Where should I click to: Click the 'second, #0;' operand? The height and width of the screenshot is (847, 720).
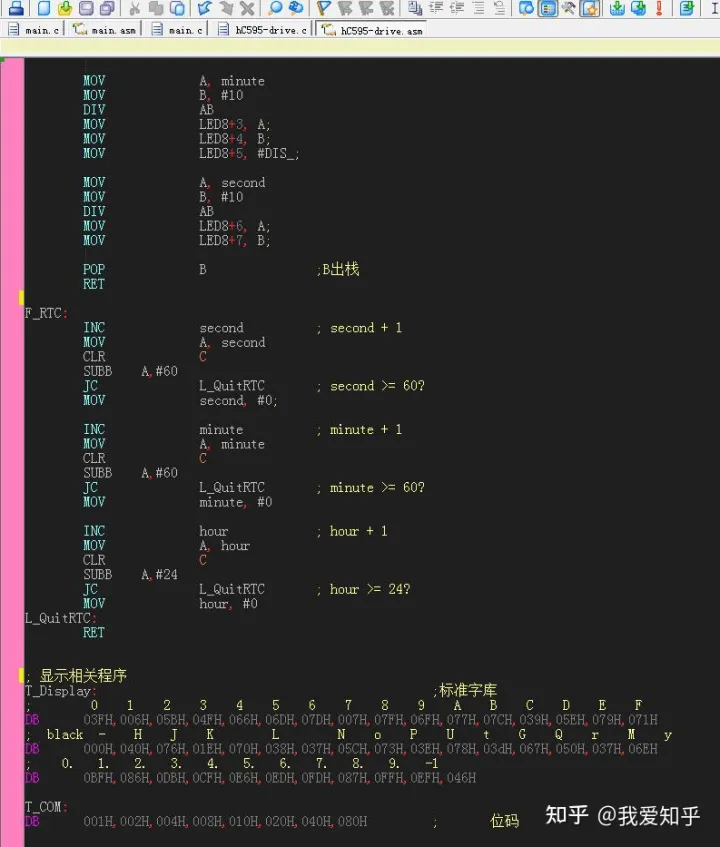coord(238,400)
